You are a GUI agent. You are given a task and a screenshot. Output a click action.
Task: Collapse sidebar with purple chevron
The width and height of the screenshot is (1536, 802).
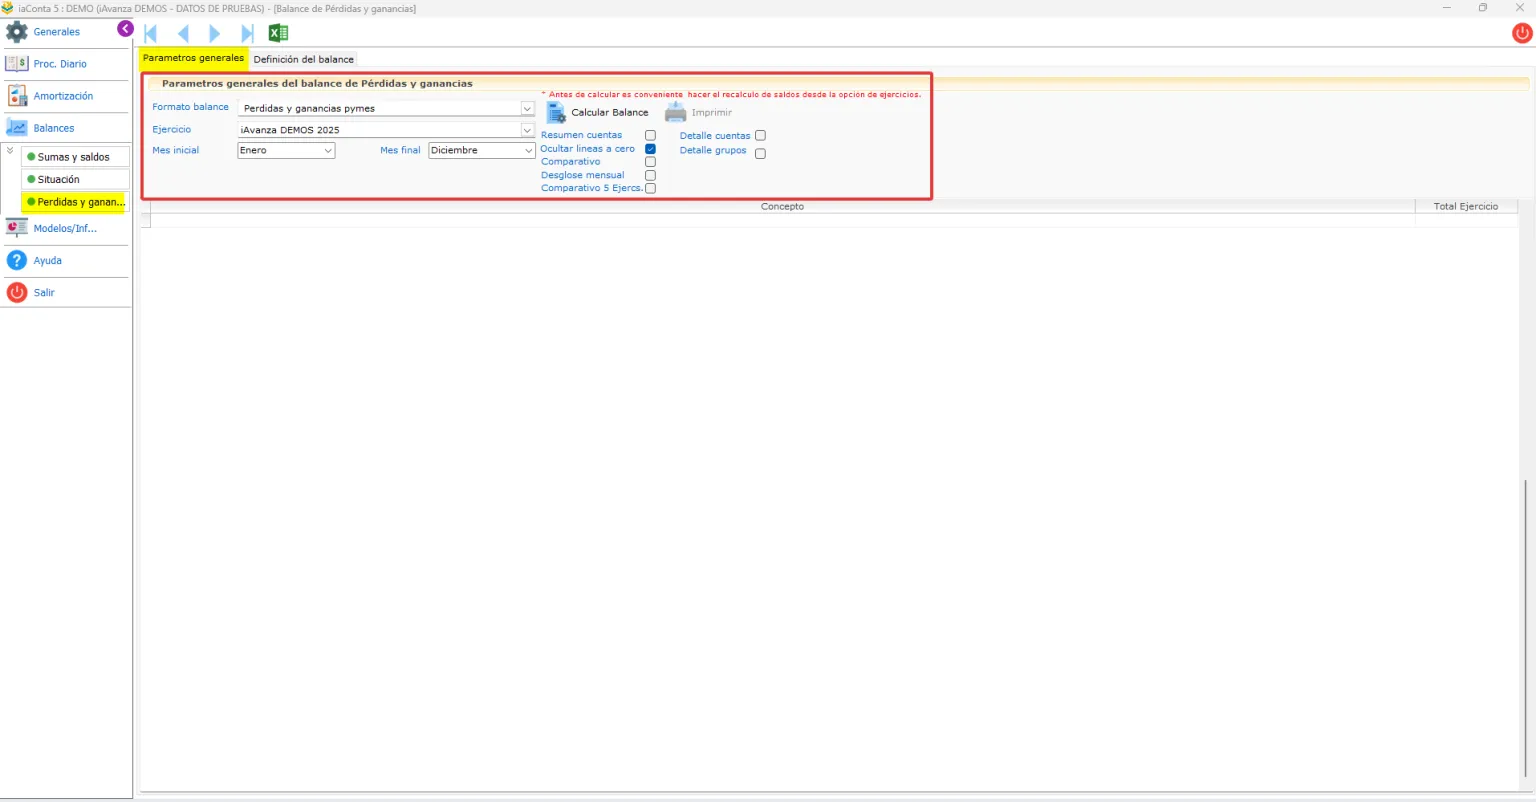pyautogui.click(x=125, y=28)
